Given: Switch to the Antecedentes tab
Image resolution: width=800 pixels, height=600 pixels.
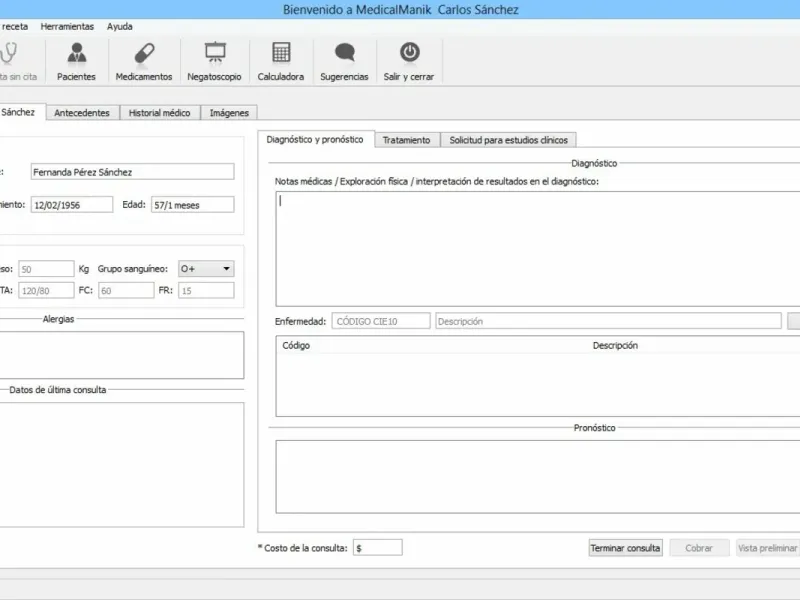Looking at the screenshot, I should coord(82,113).
